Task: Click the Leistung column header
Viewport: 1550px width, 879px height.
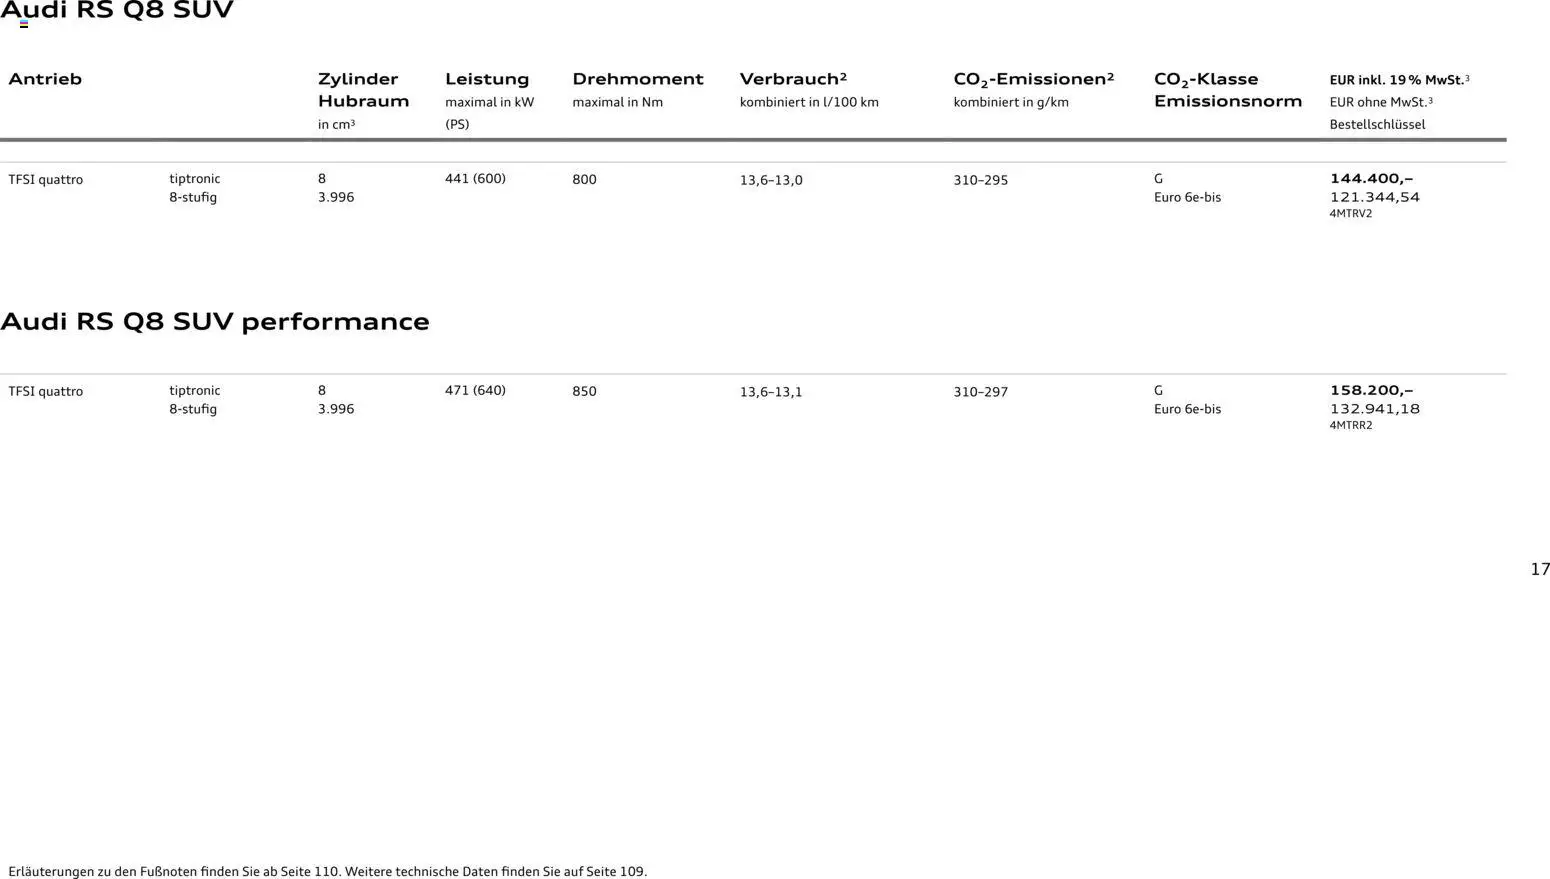Action: [486, 79]
